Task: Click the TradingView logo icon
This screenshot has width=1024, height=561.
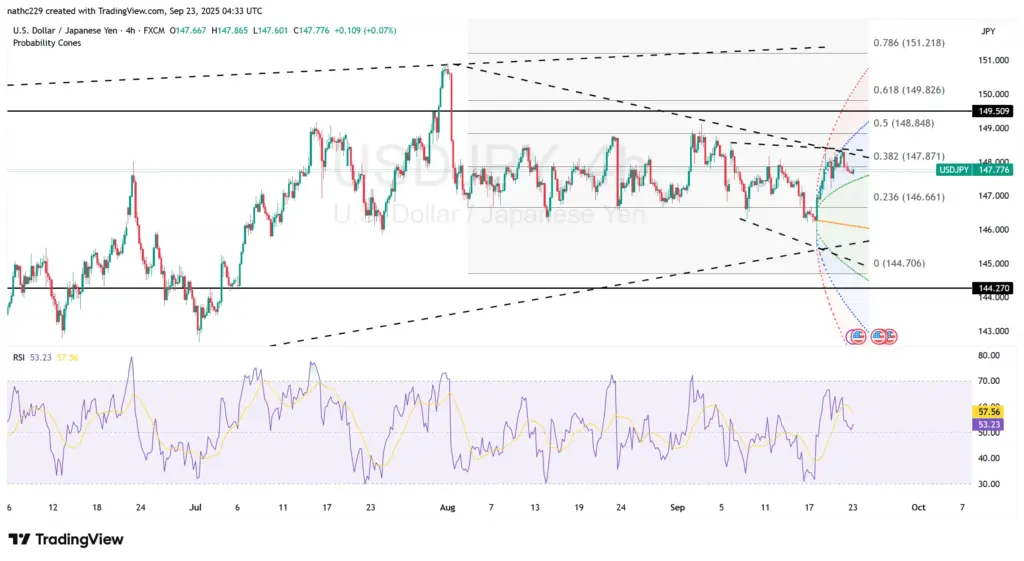Action: (x=19, y=540)
